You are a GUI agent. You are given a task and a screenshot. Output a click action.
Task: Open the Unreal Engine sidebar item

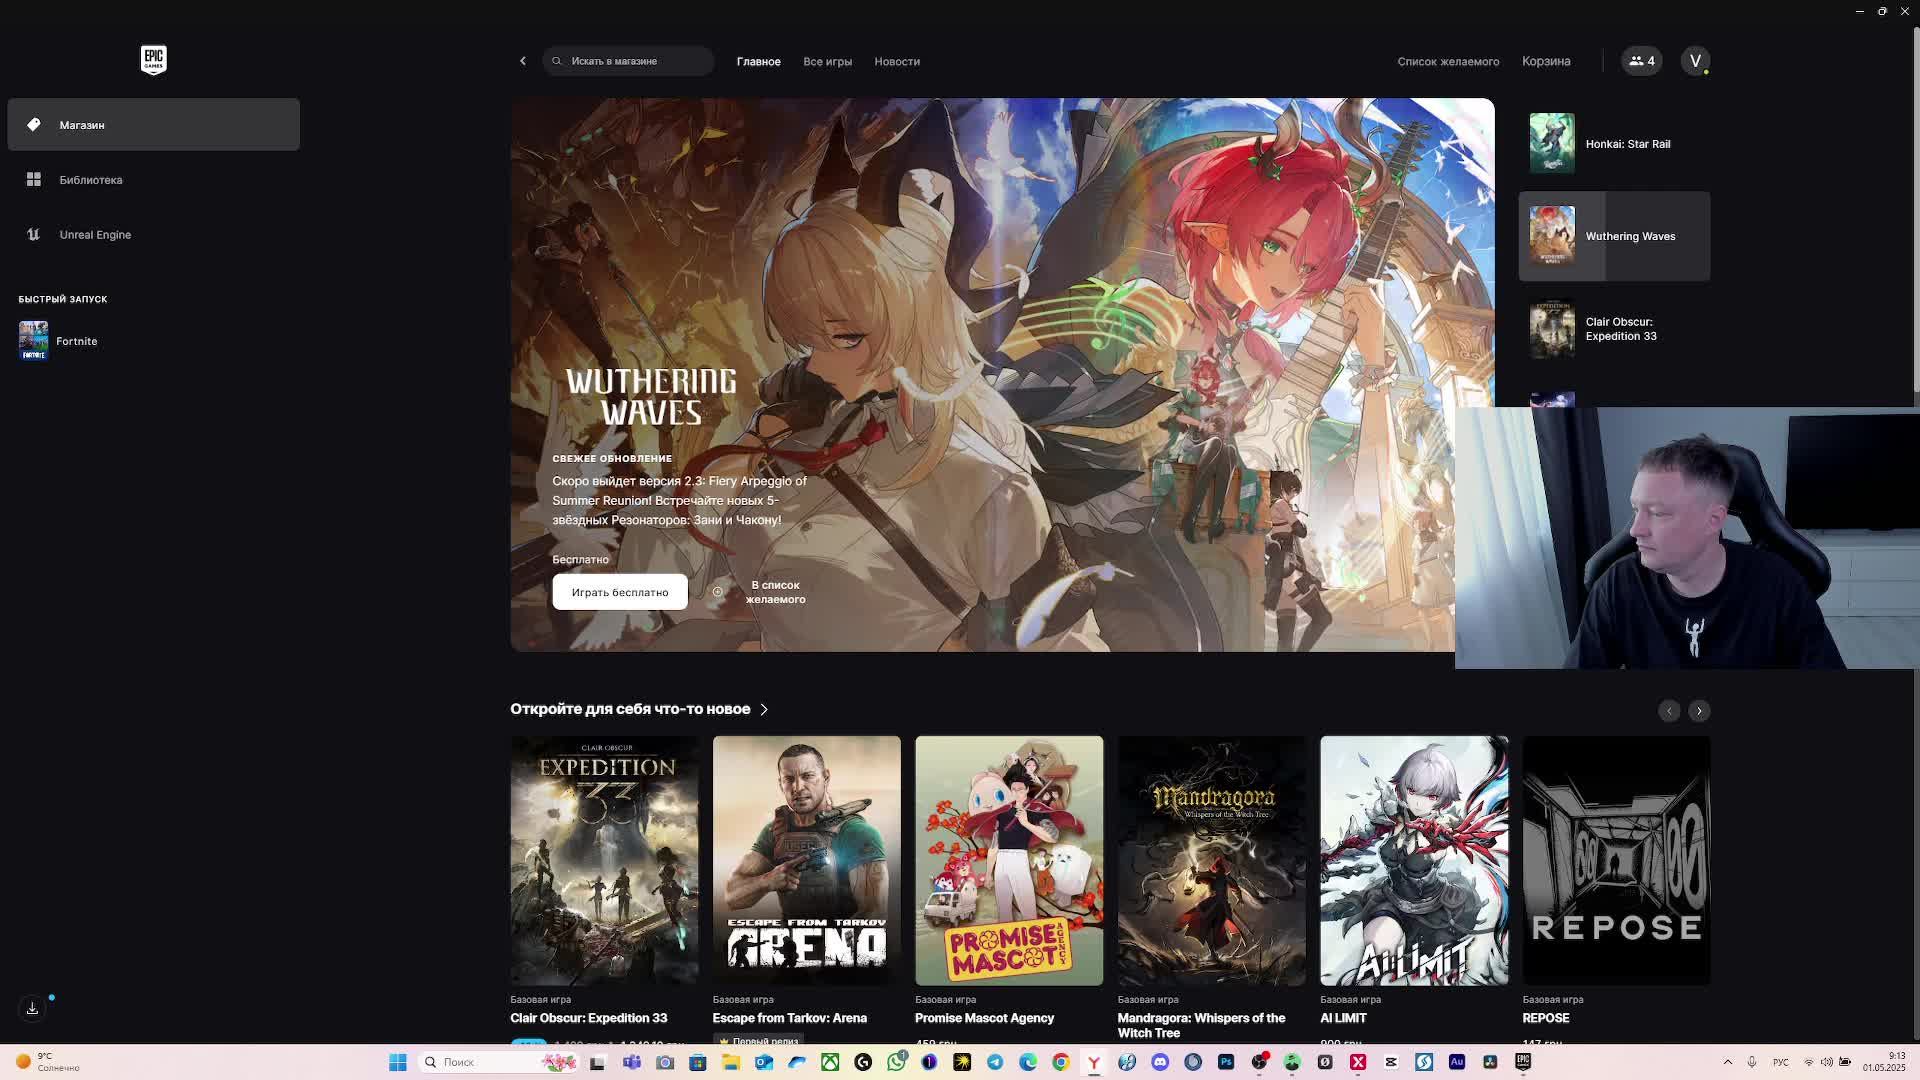(94, 235)
